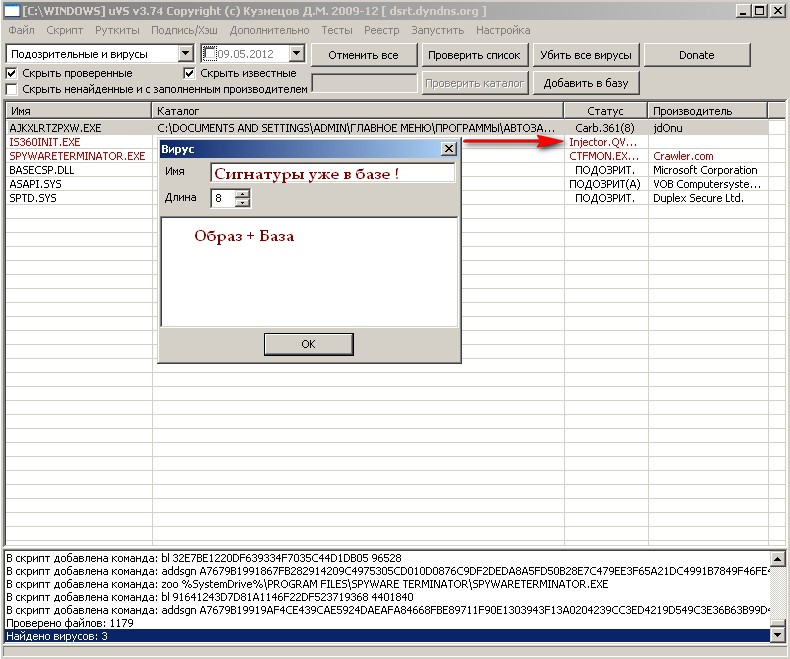Image resolution: width=790 pixels, height=659 pixels.
Task: Select the SPYWARETERMINATOR.EXE row in the list
Action: coord(77,156)
